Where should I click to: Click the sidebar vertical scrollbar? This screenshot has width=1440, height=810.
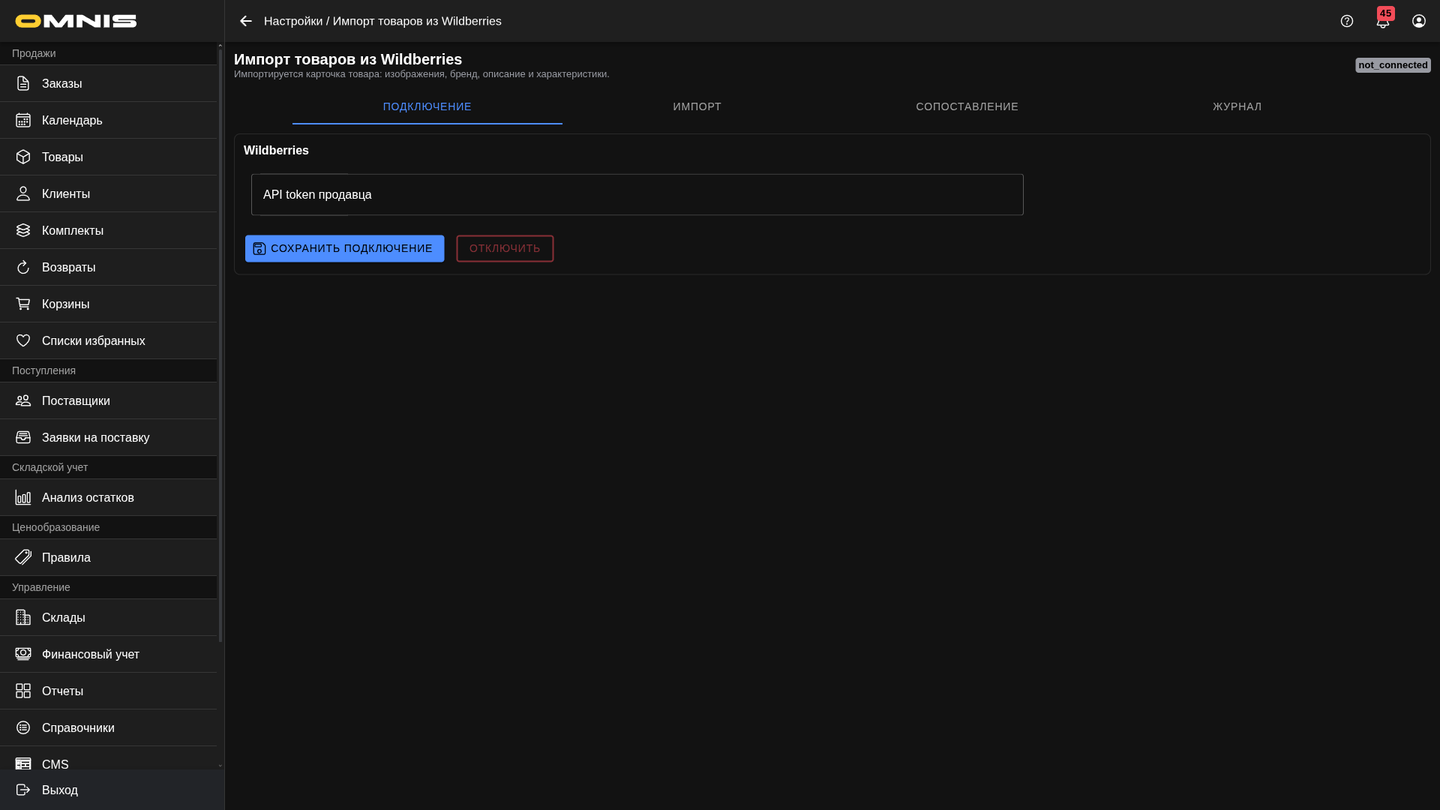(x=220, y=342)
